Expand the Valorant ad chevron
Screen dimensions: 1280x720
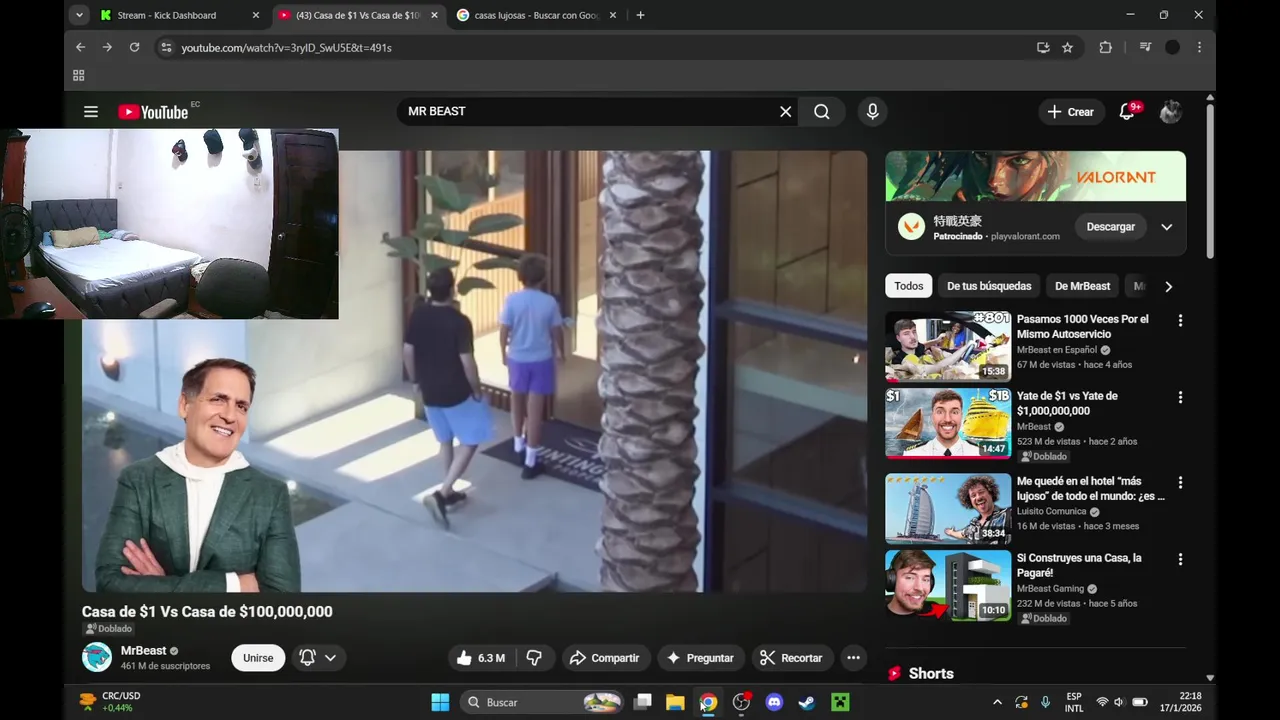1166,227
